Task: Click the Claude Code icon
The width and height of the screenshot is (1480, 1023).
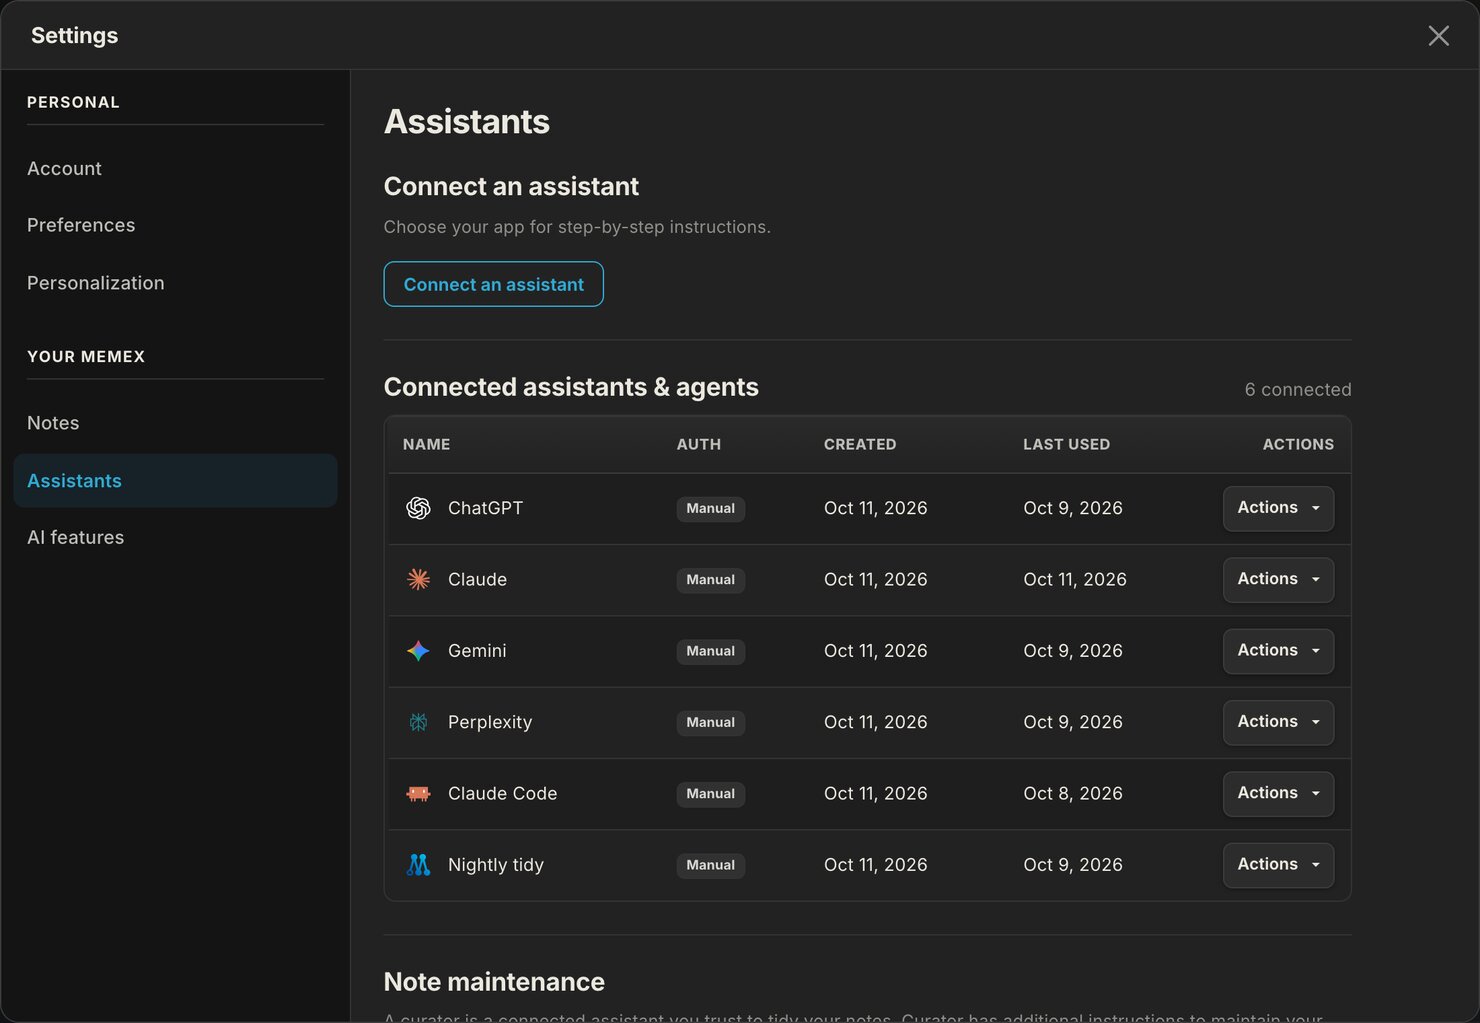Action: (x=418, y=793)
